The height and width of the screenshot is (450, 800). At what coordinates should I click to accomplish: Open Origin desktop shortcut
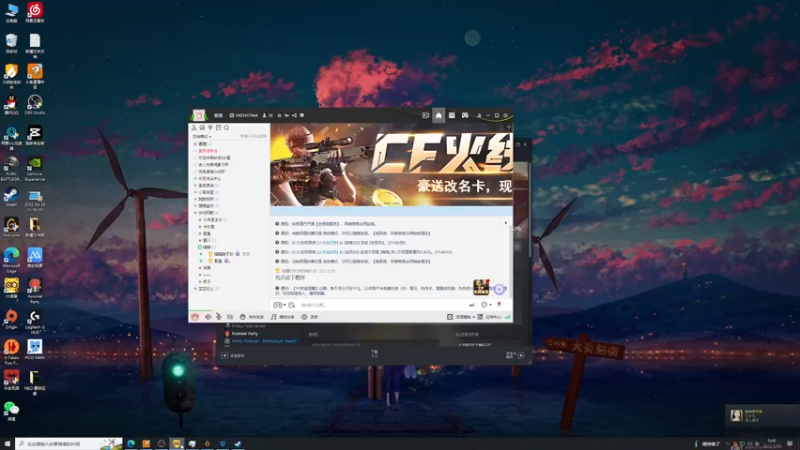(11, 319)
